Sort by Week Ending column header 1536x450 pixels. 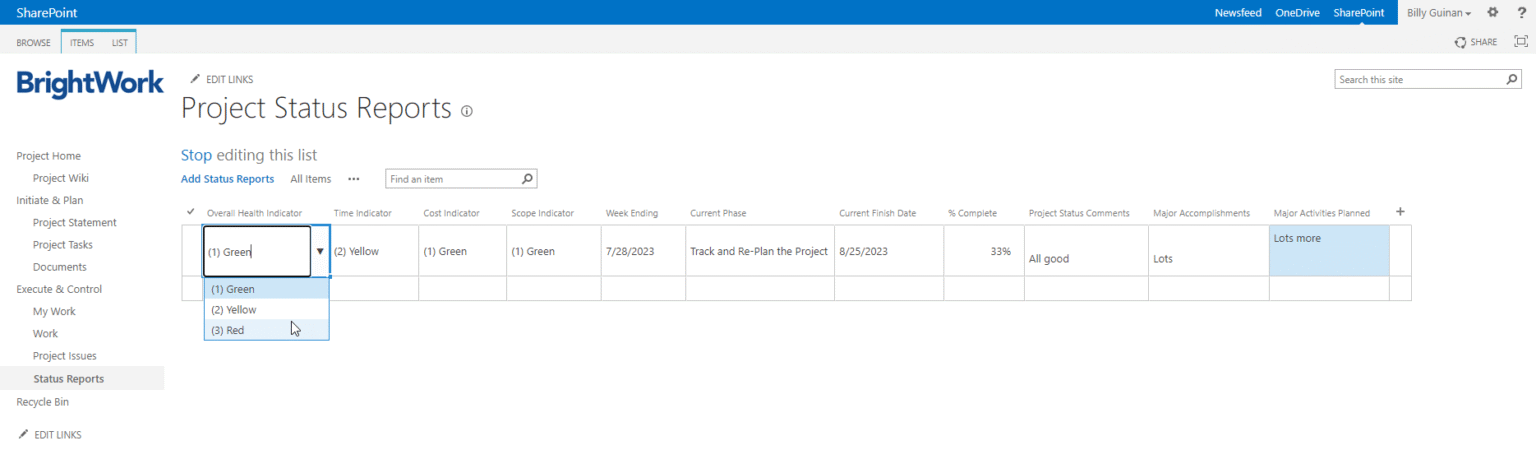(x=631, y=213)
